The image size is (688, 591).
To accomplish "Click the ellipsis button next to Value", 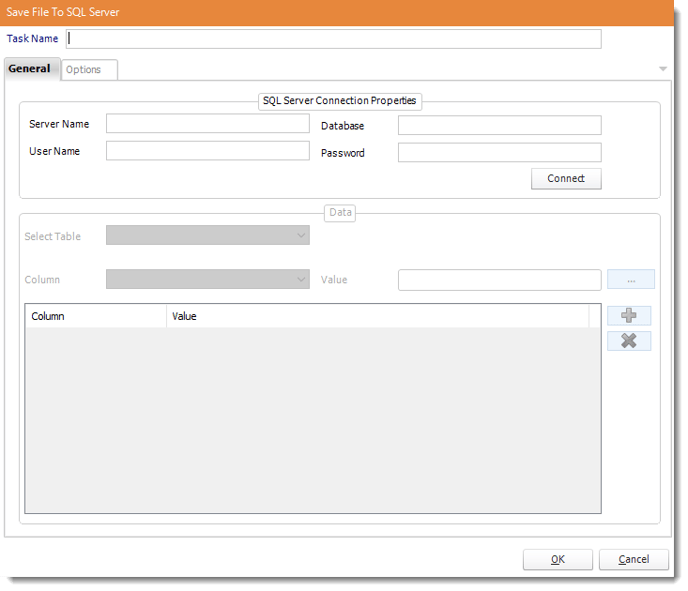I will tap(631, 279).
